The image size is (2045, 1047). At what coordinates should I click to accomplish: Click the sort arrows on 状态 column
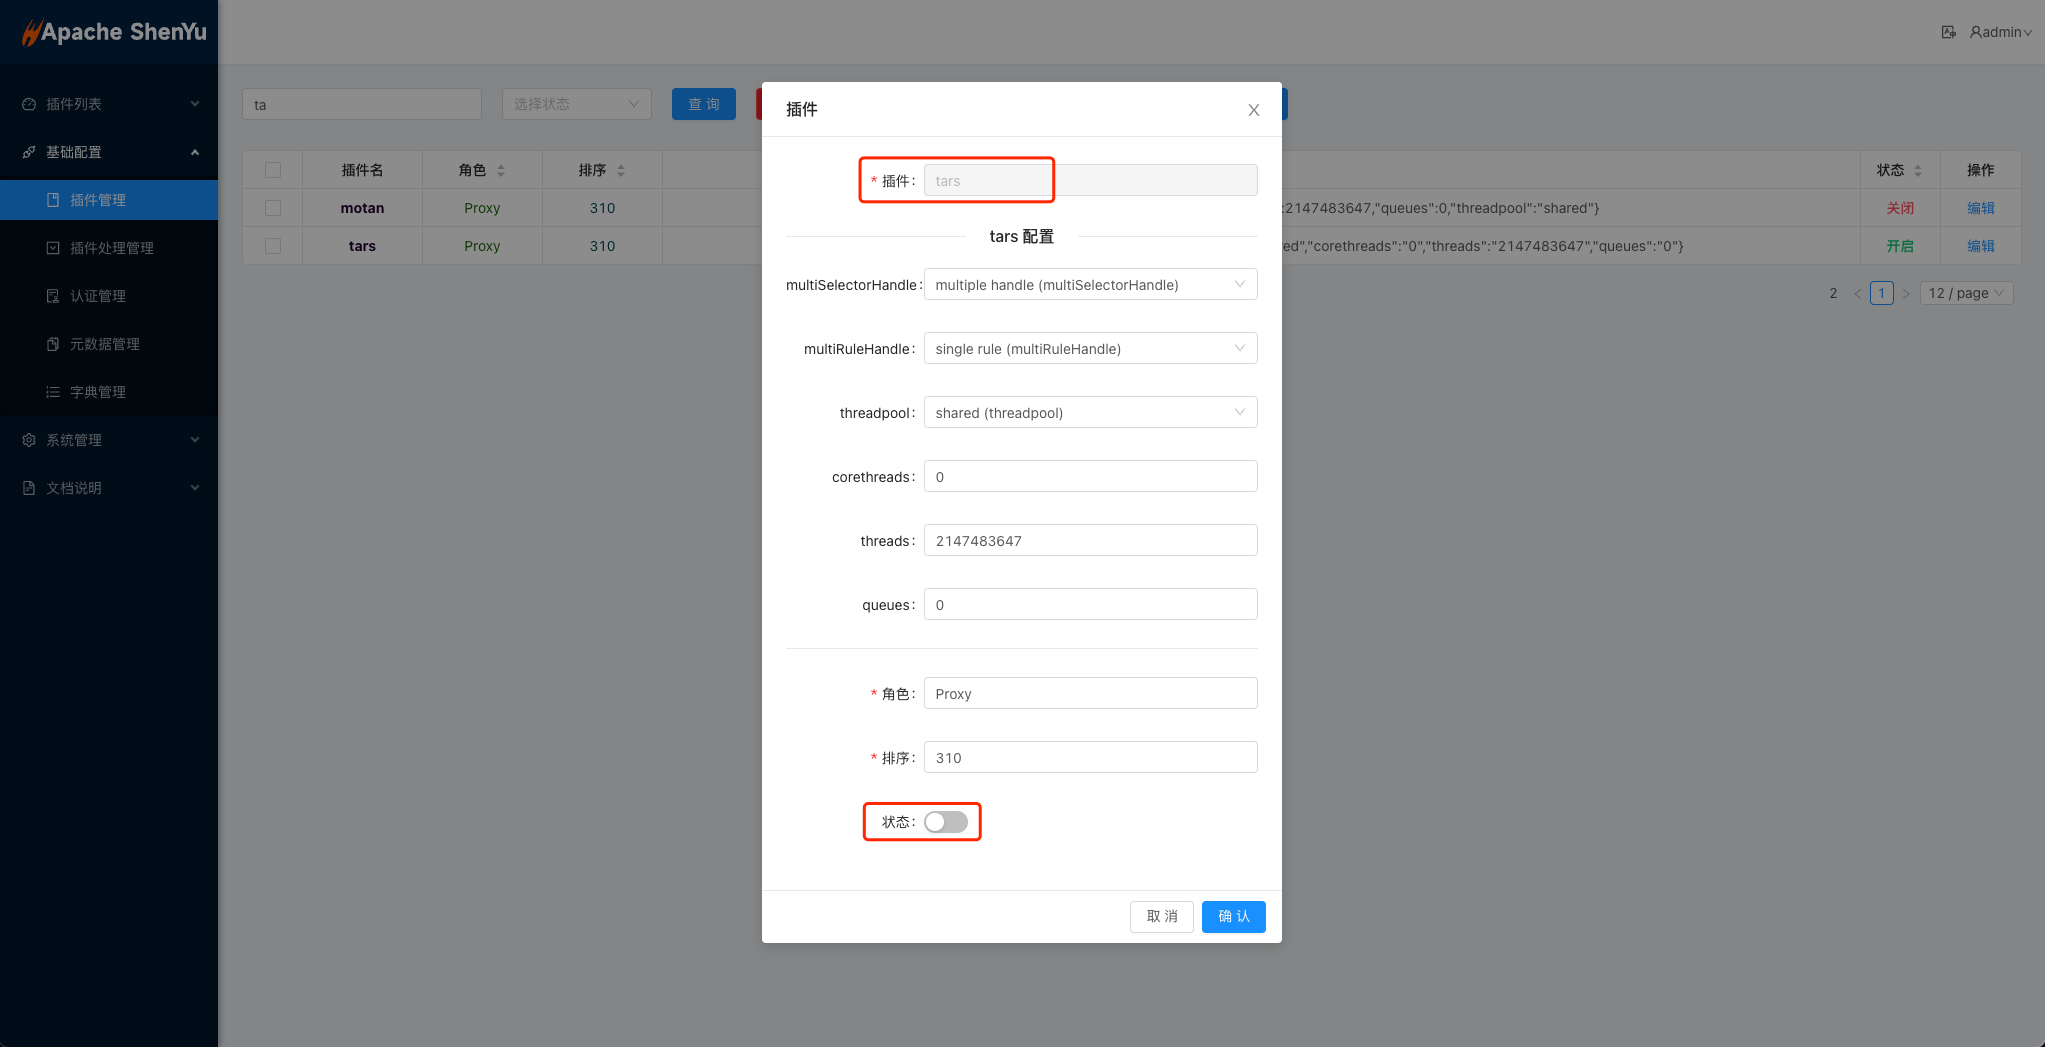tap(1918, 171)
